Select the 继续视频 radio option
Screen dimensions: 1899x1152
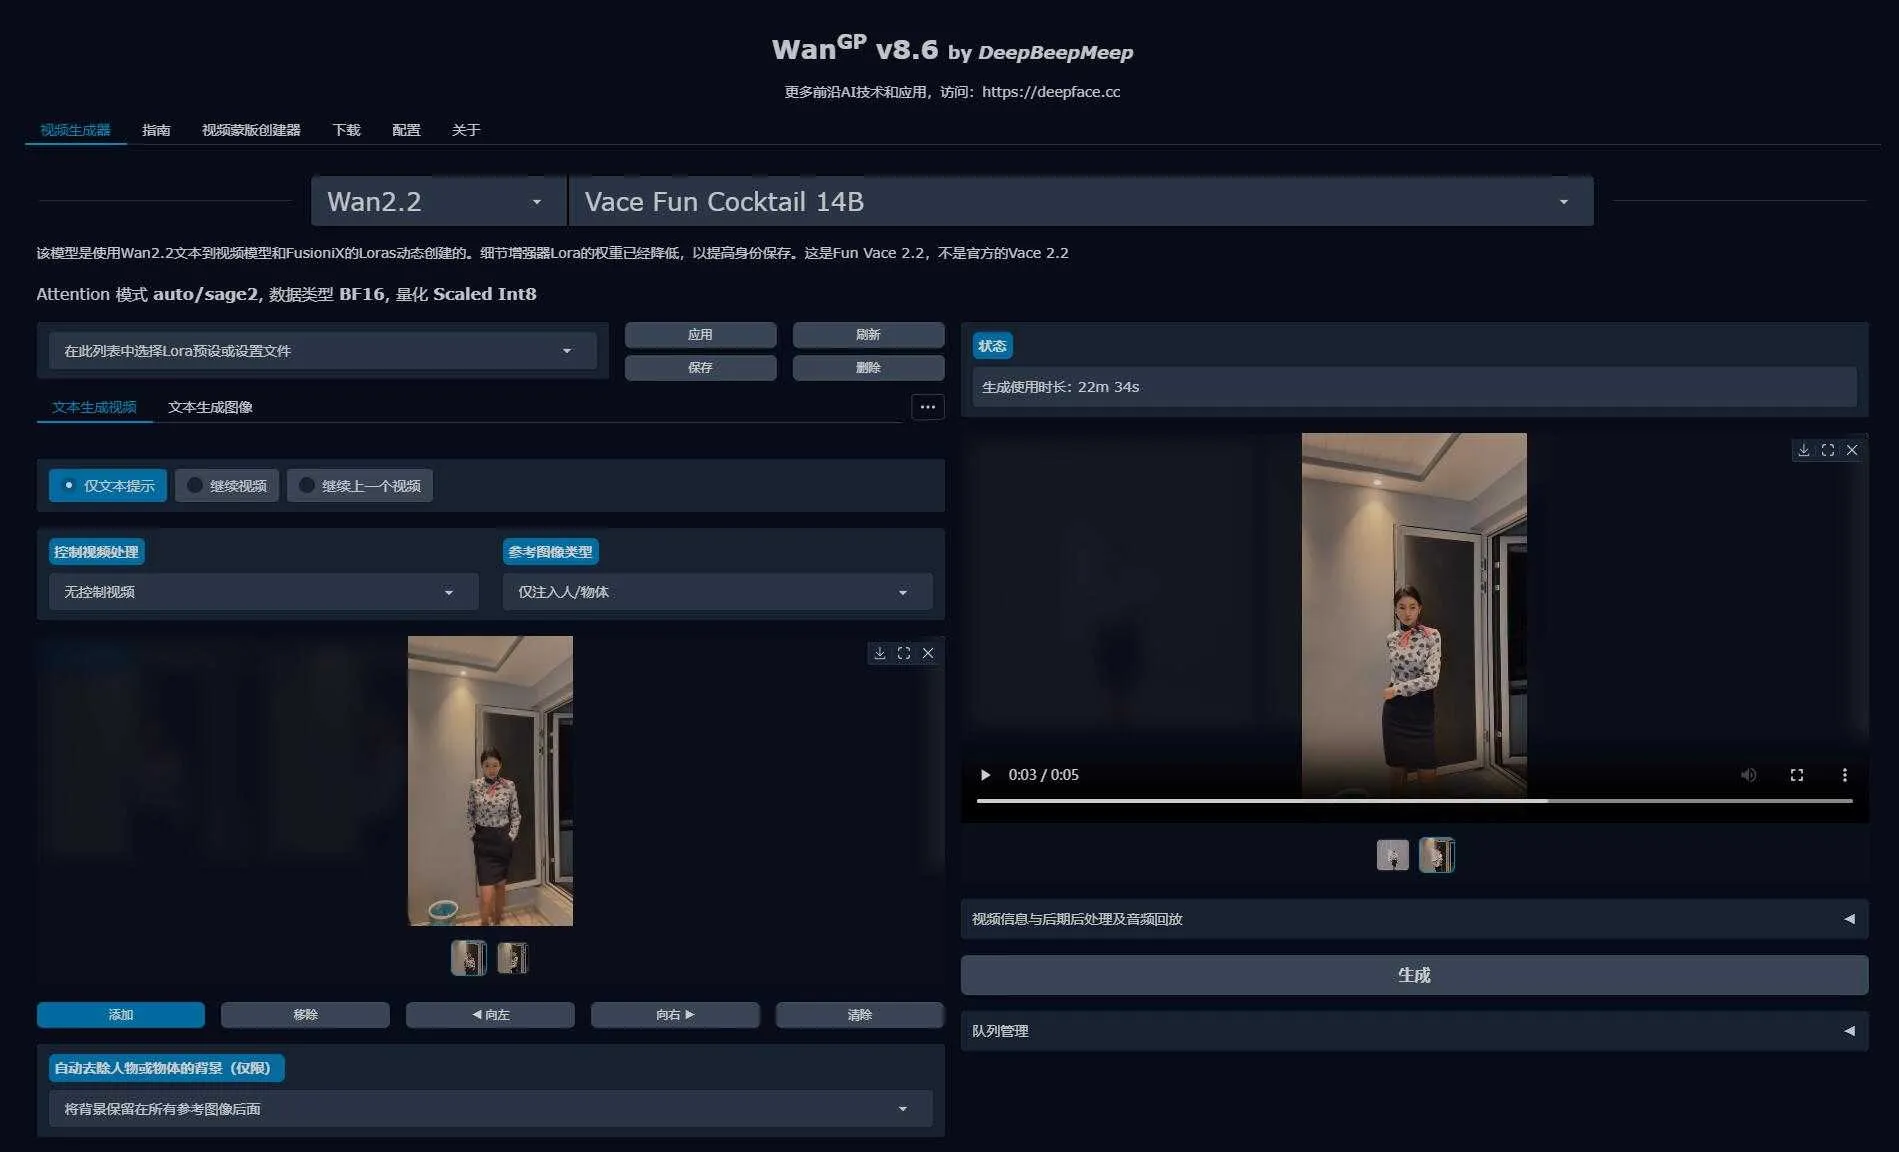point(226,486)
